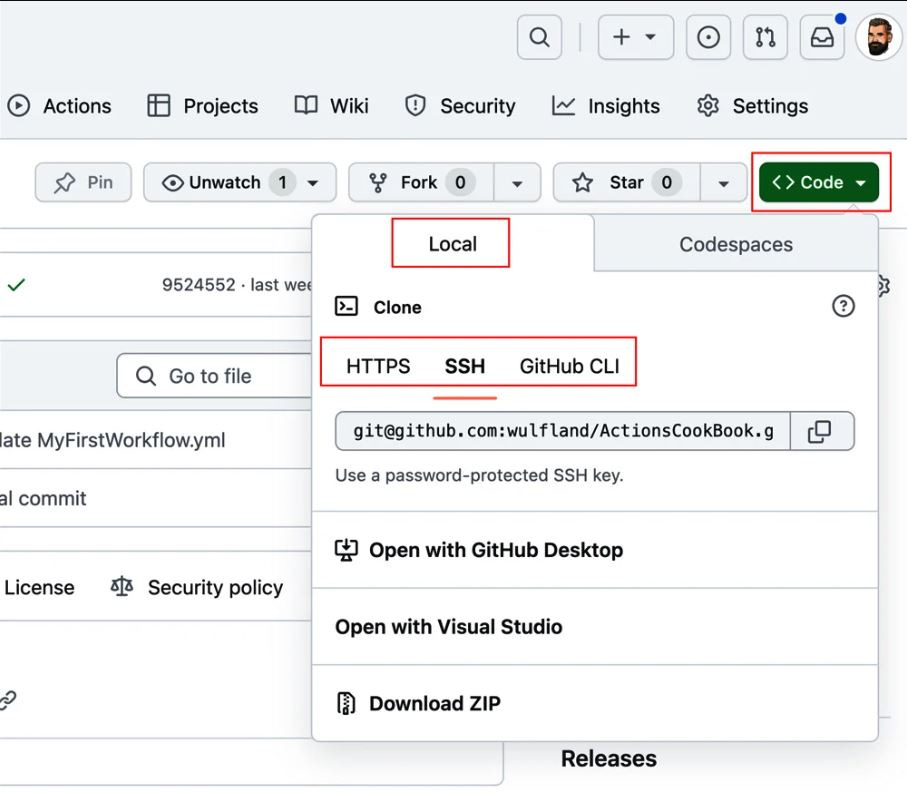907x792 pixels.
Task: Switch to the Codespaces tab
Action: 736,244
